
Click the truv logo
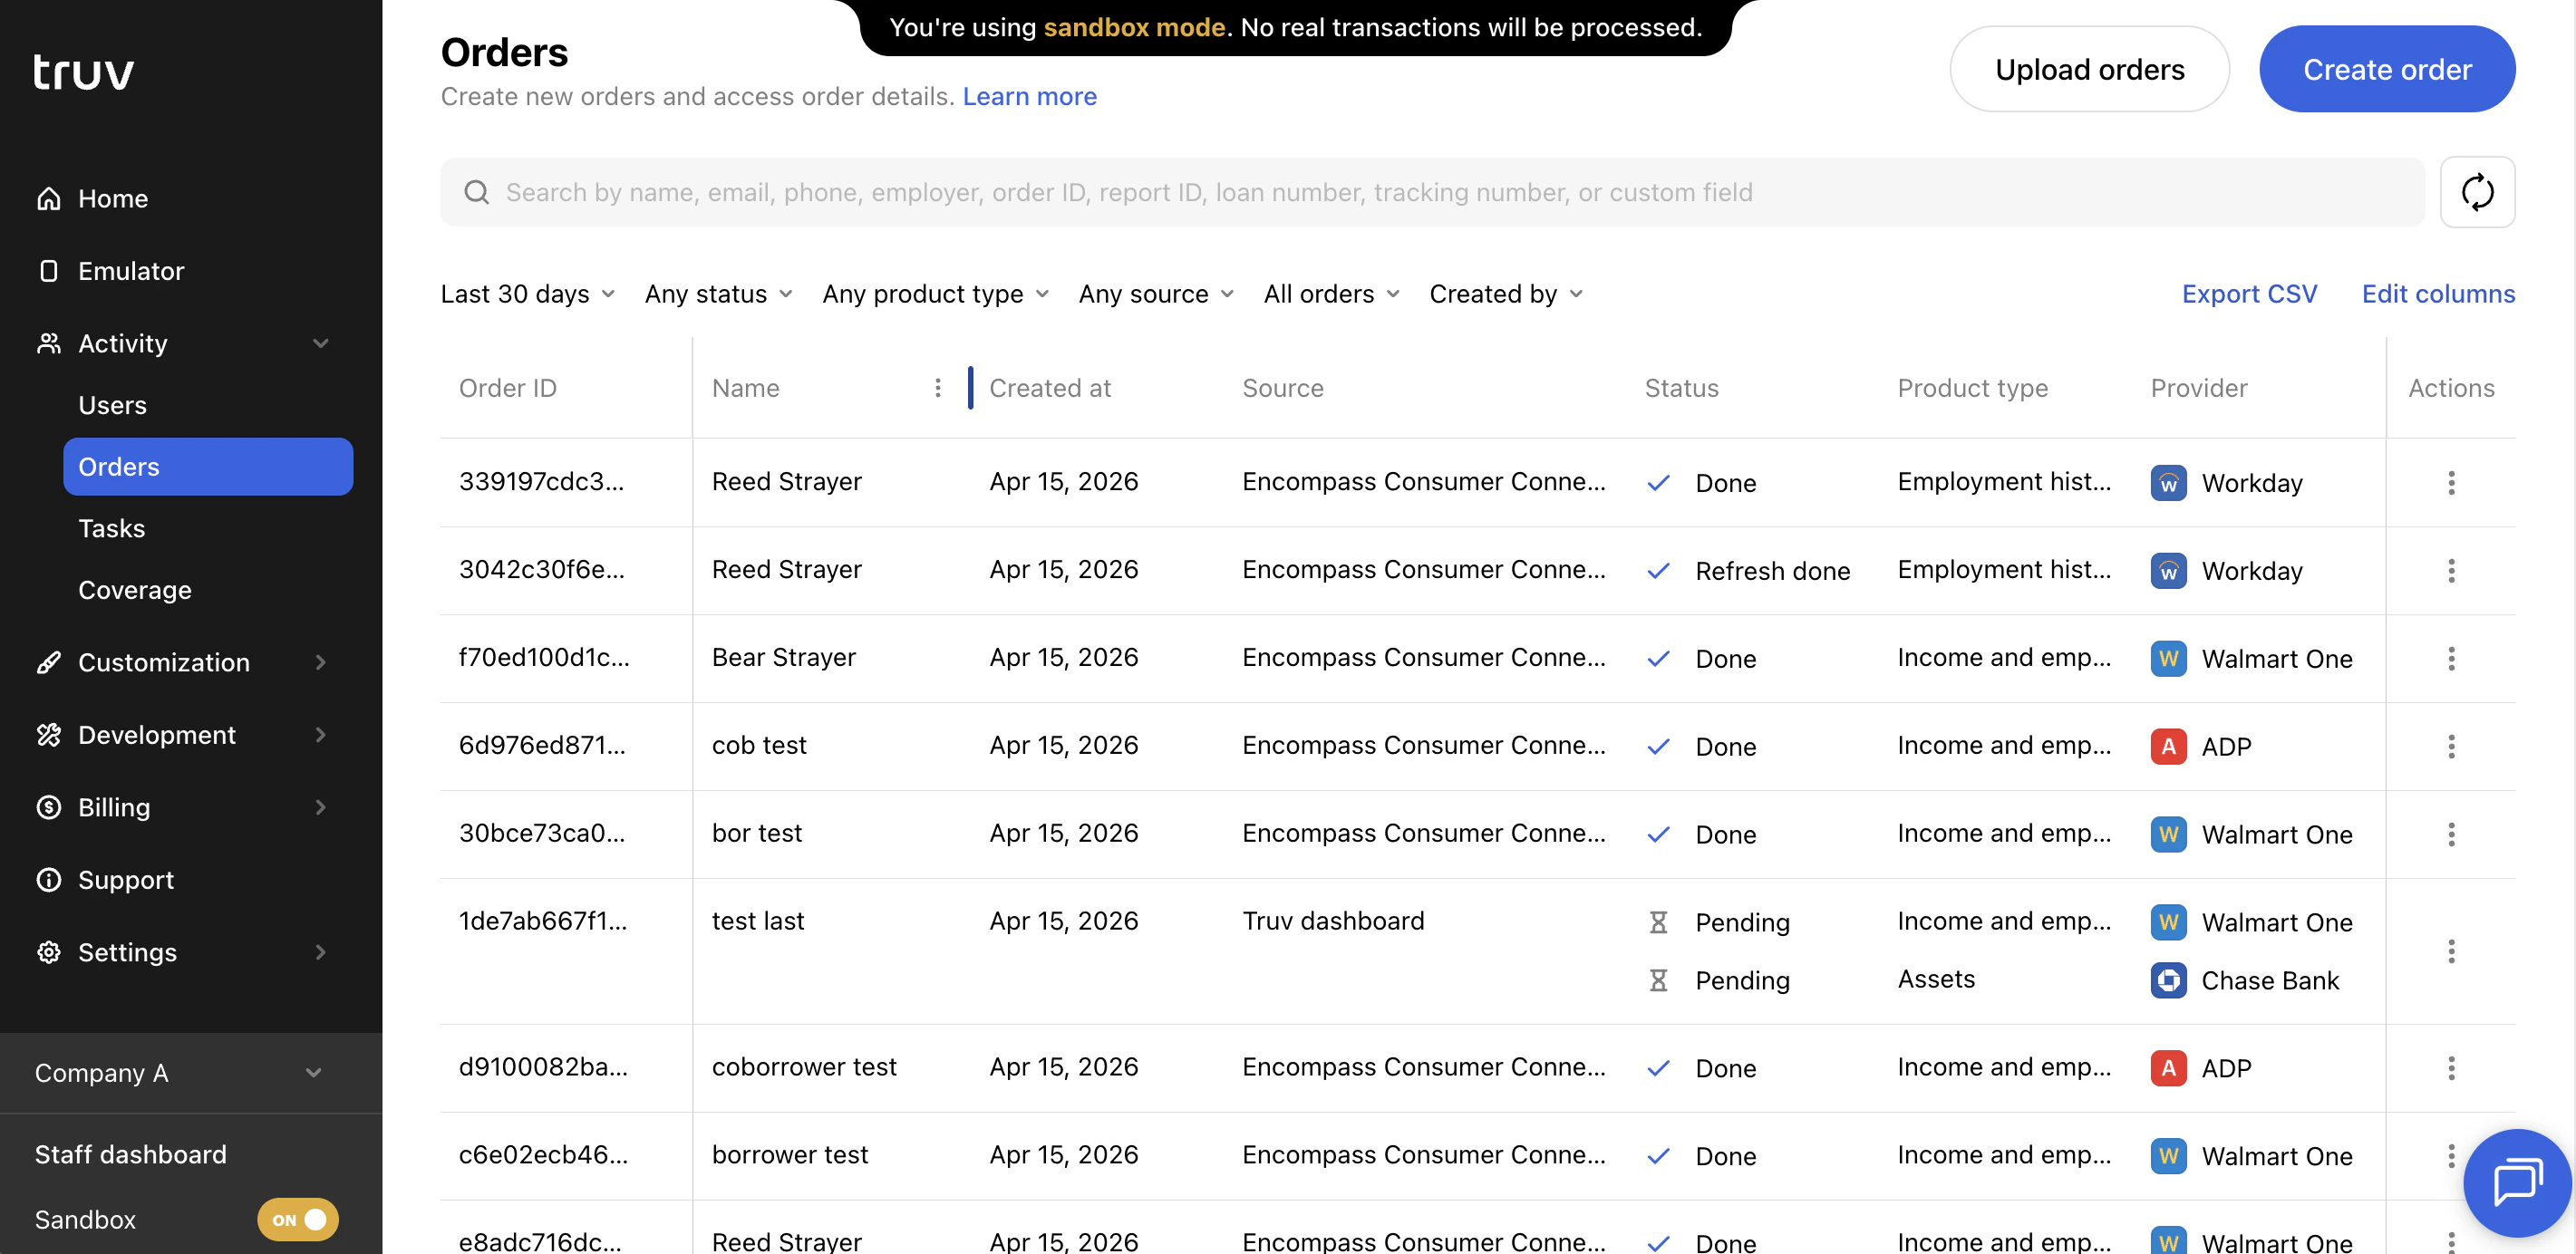84,72
